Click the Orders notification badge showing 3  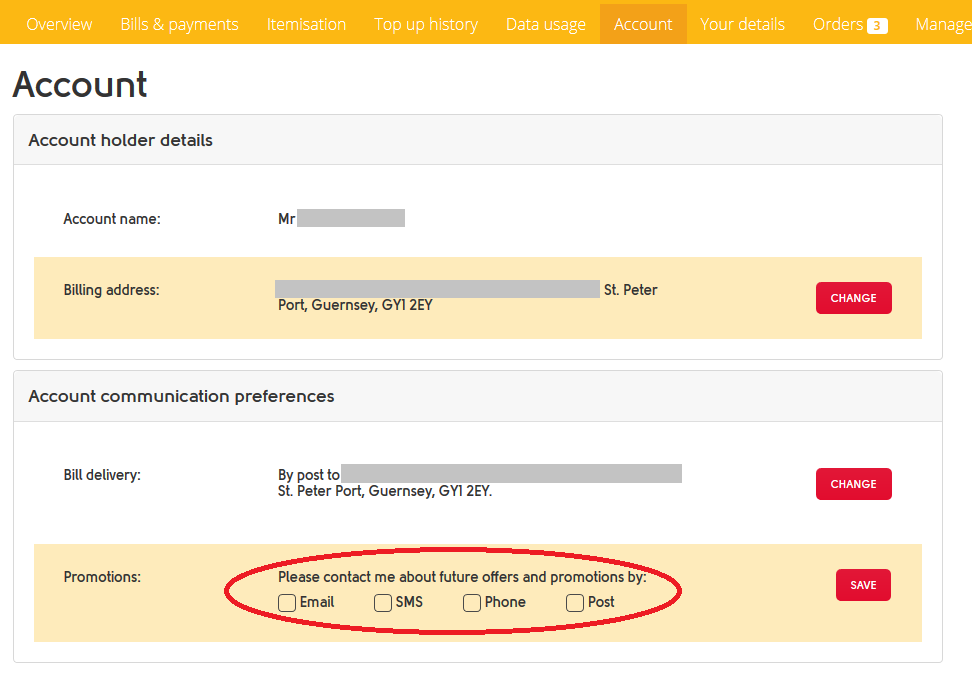click(x=877, y=26)
